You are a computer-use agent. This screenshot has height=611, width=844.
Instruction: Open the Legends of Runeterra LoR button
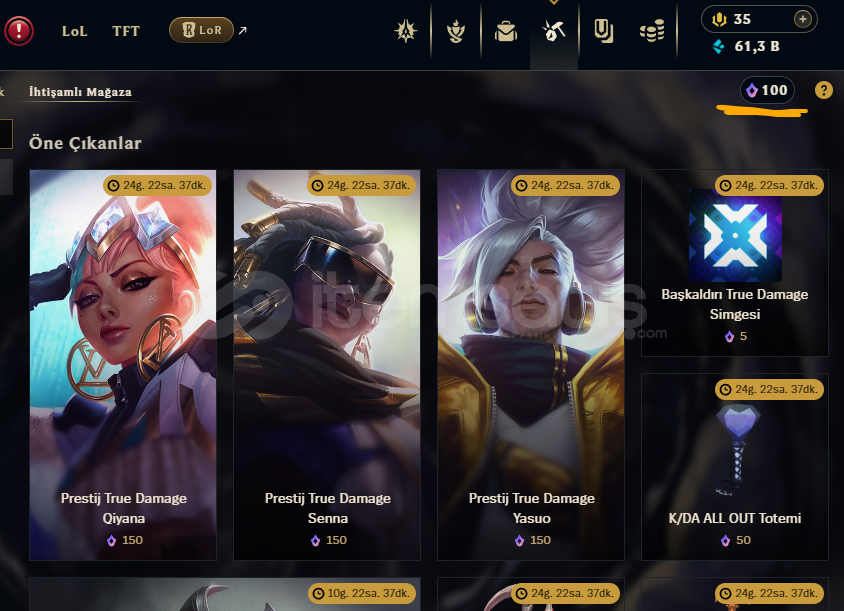(201, 30)
